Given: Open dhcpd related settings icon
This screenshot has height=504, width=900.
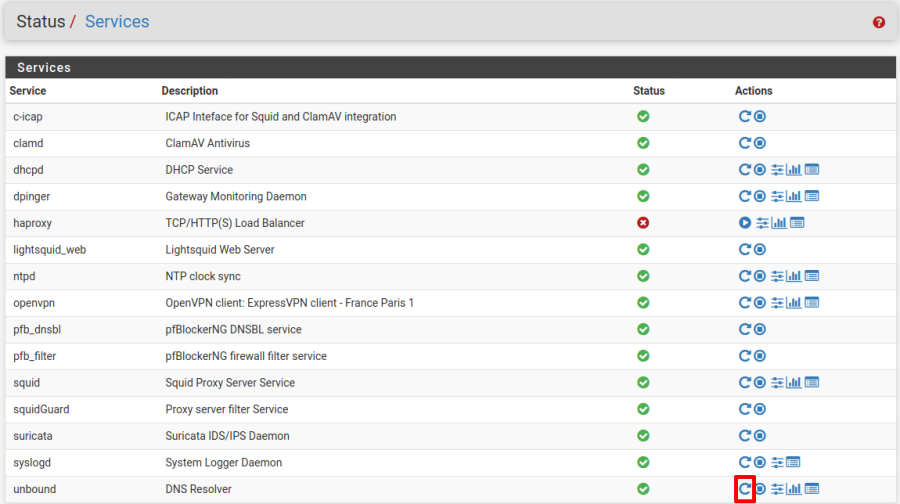Looking at the screenshot, I should click(777, 170).
